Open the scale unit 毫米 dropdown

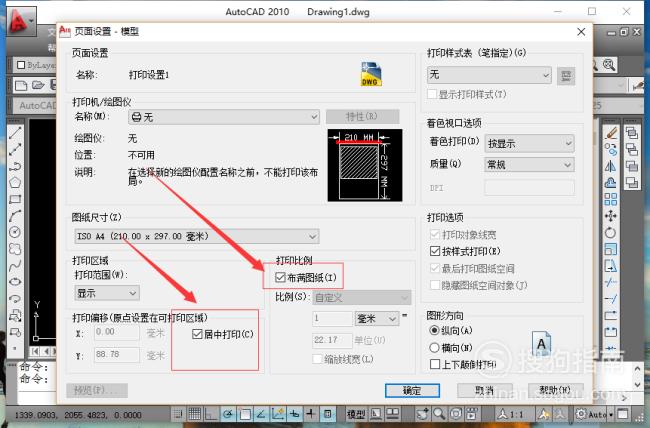pyautogui.click(x=376, y=319)
